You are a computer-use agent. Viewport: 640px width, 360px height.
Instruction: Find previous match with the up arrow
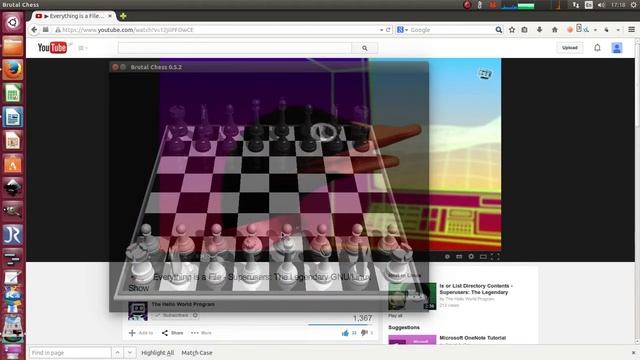117,353
